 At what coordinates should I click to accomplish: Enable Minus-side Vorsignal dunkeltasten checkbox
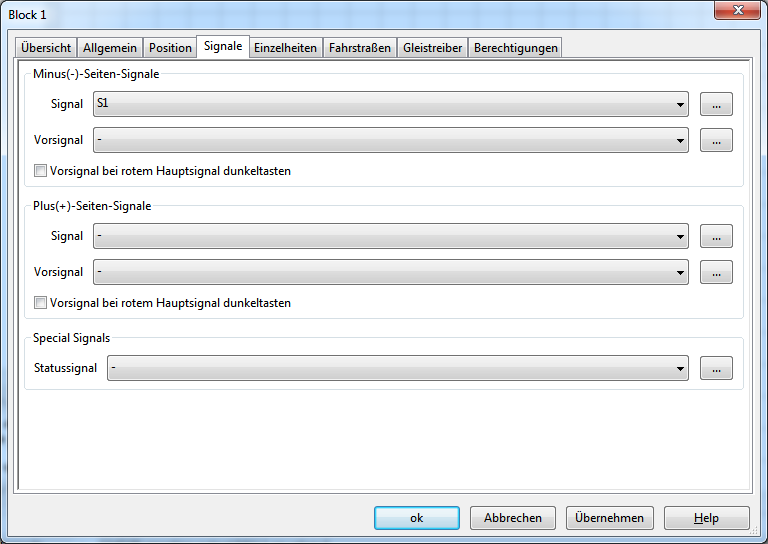pos(41,171)
